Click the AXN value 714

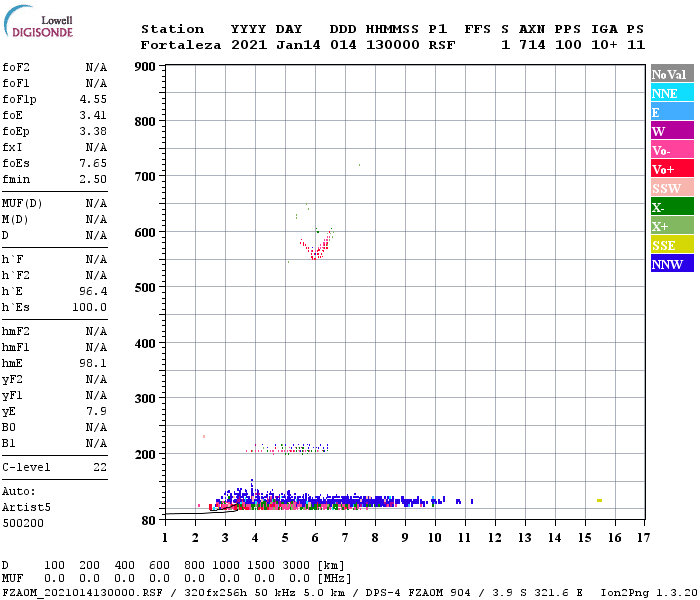[532, 45]
